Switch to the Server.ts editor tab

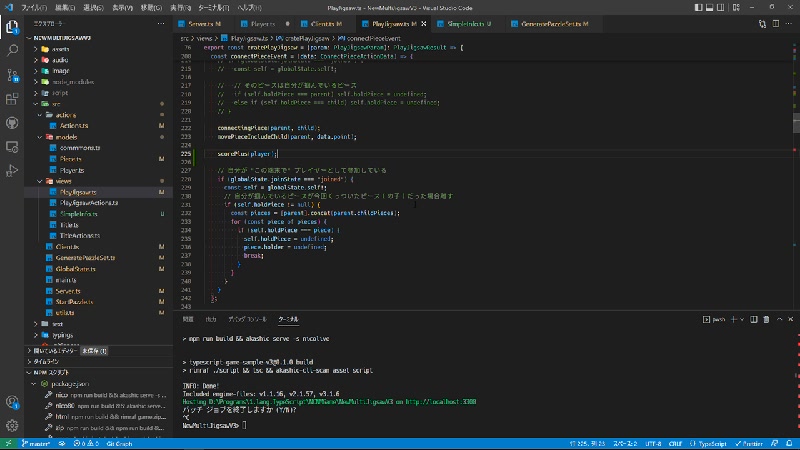pyautogui.click(x=205, y=24)
